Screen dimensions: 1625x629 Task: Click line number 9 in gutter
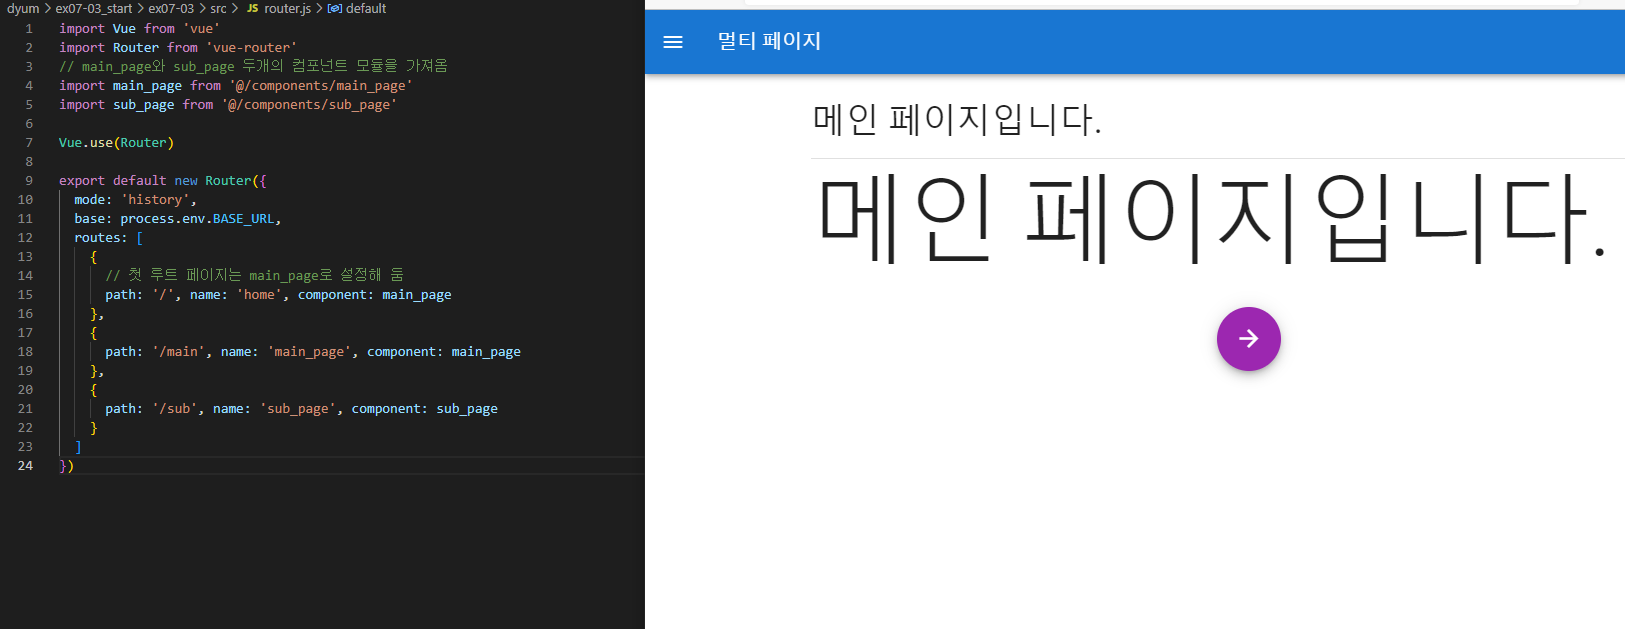pyautogui.click(x=29, y=181)
